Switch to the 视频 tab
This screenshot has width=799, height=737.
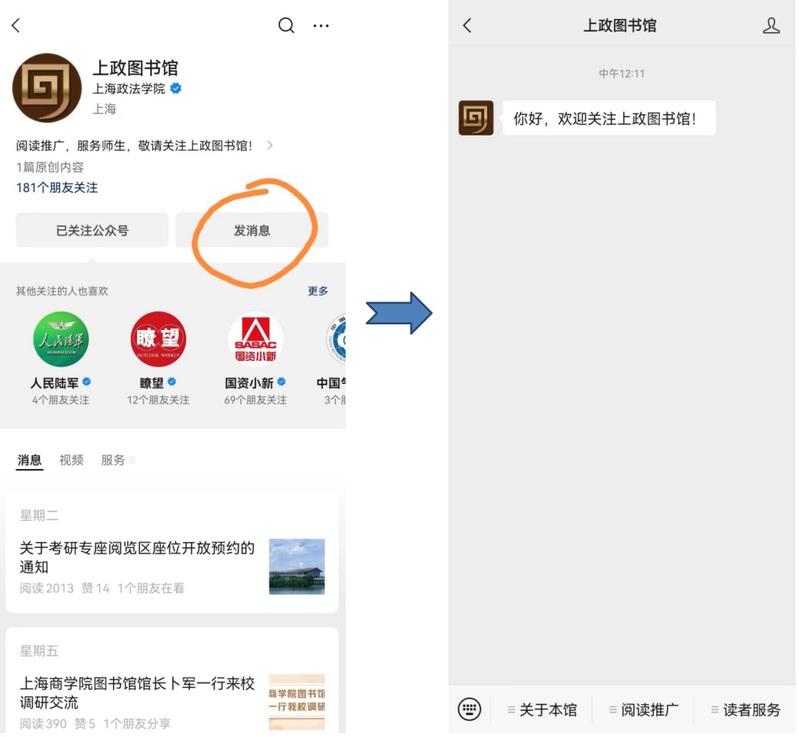point(71,460)
